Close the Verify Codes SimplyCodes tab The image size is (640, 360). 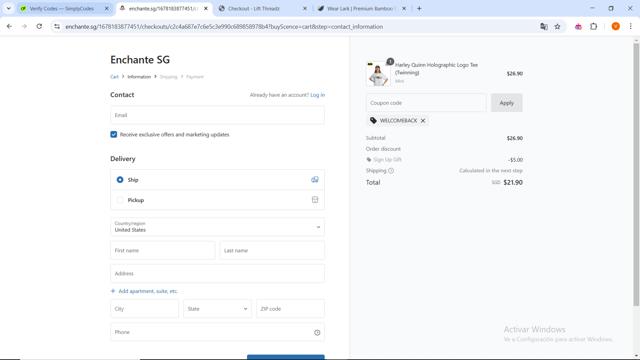tap(107, 8)
